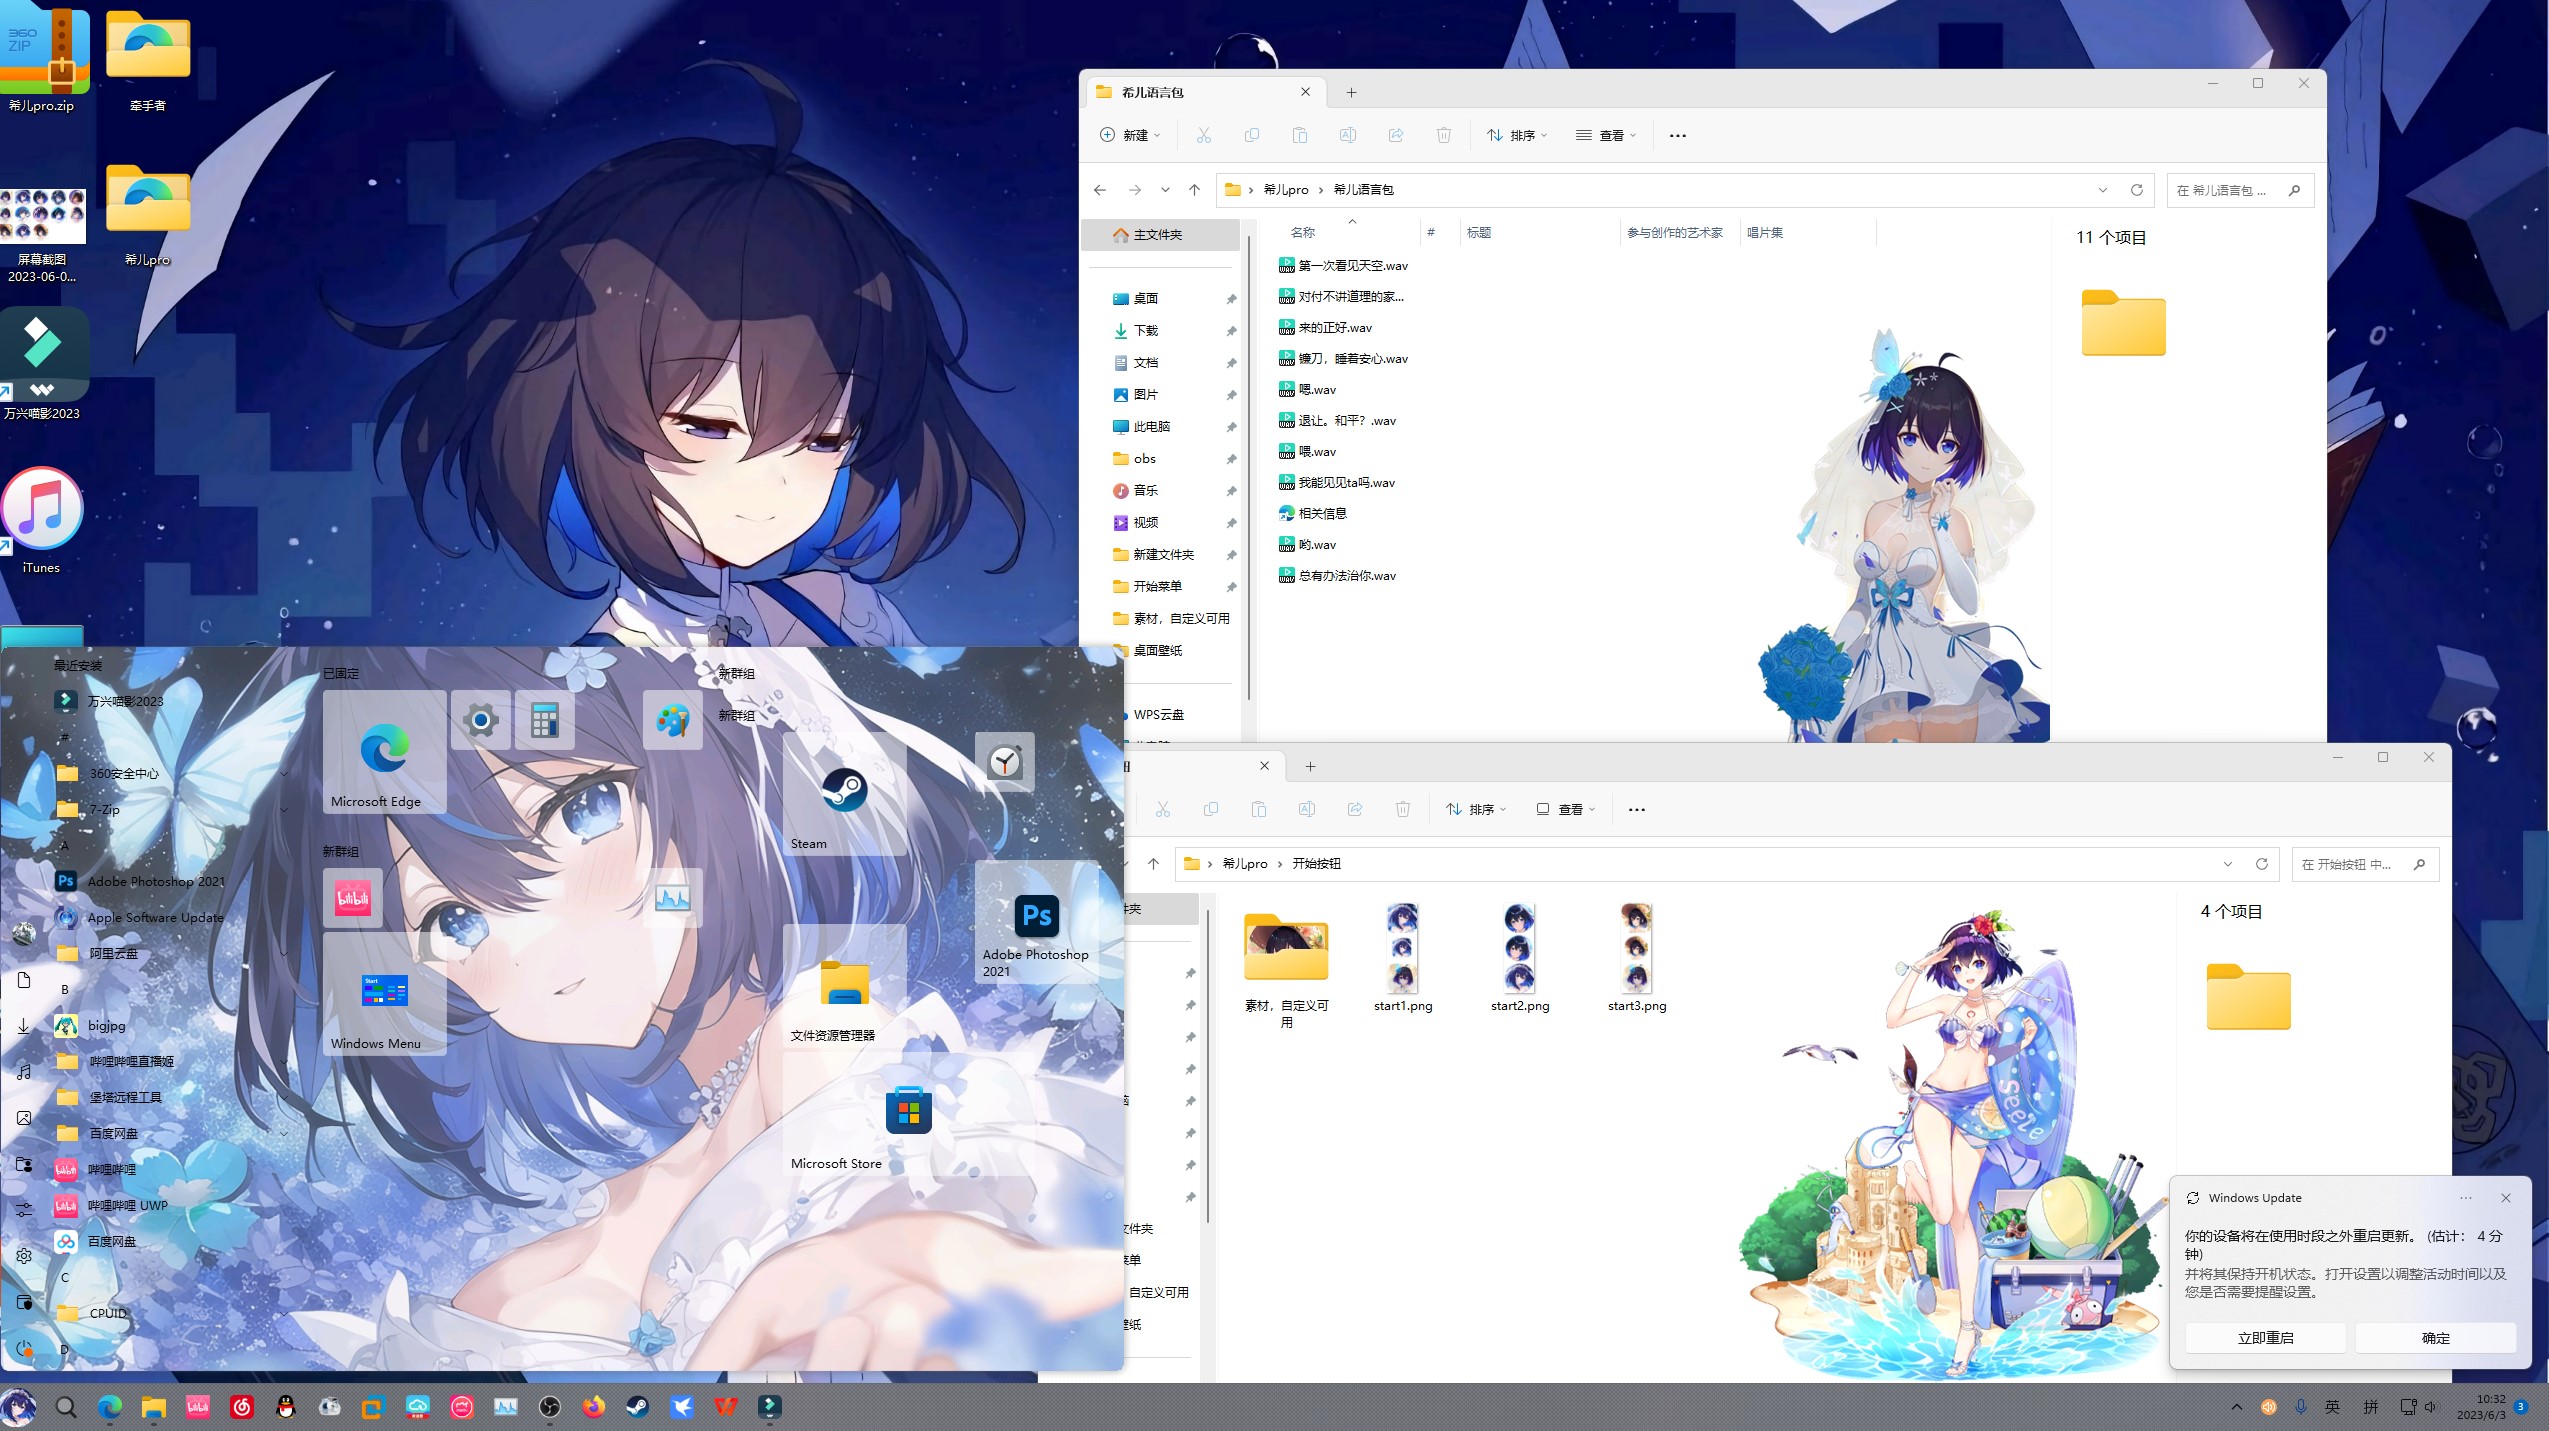The image size is (2549, 1431).
Task: Click the microphone icon in the system tray
Action: click(2301, 1407)
